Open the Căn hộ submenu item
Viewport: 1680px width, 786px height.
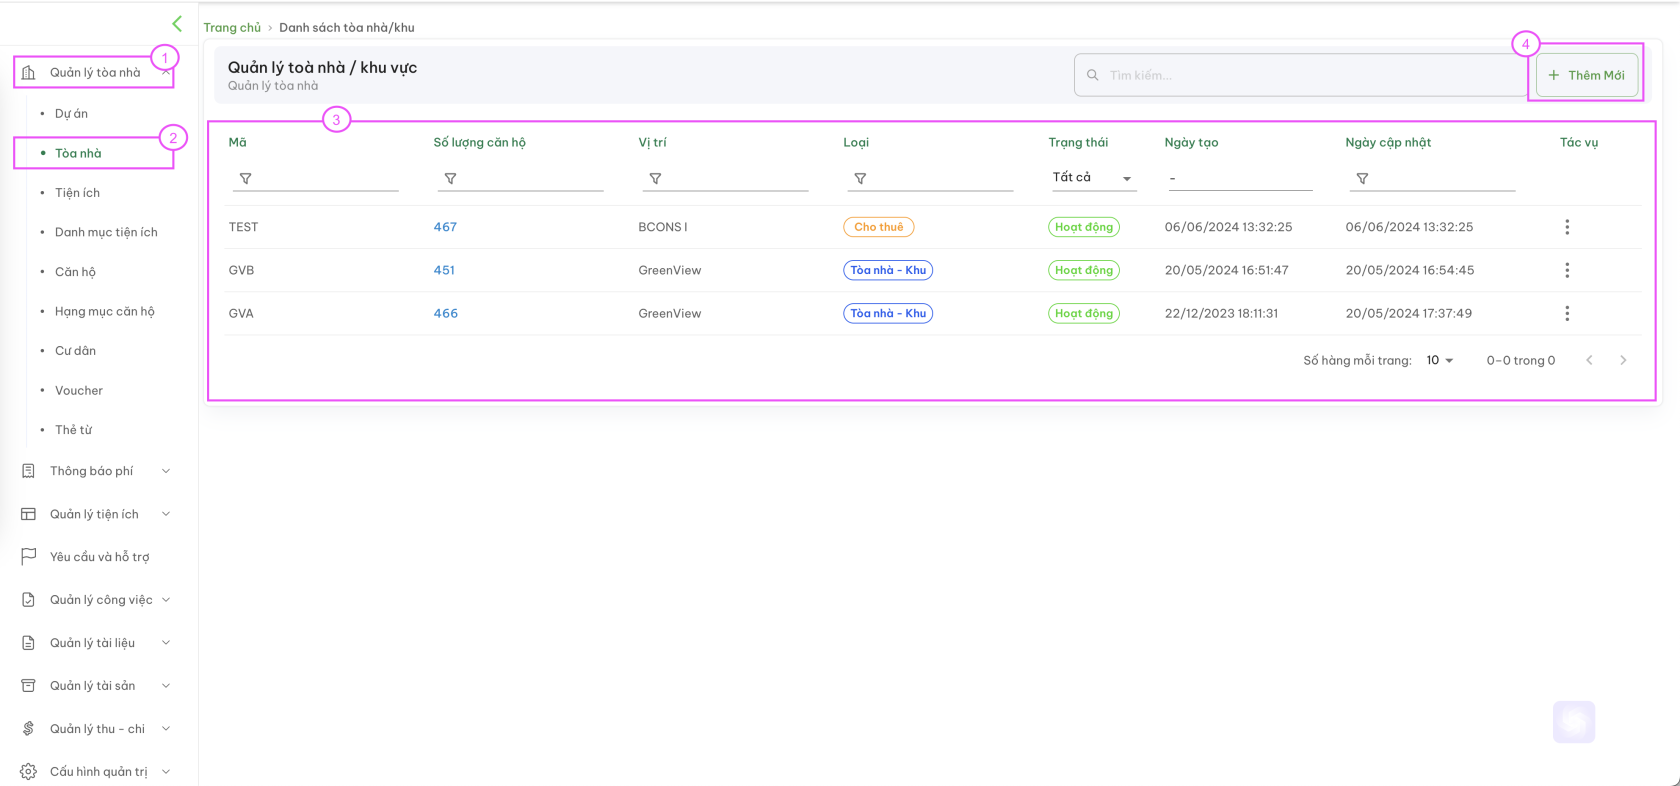75,272
